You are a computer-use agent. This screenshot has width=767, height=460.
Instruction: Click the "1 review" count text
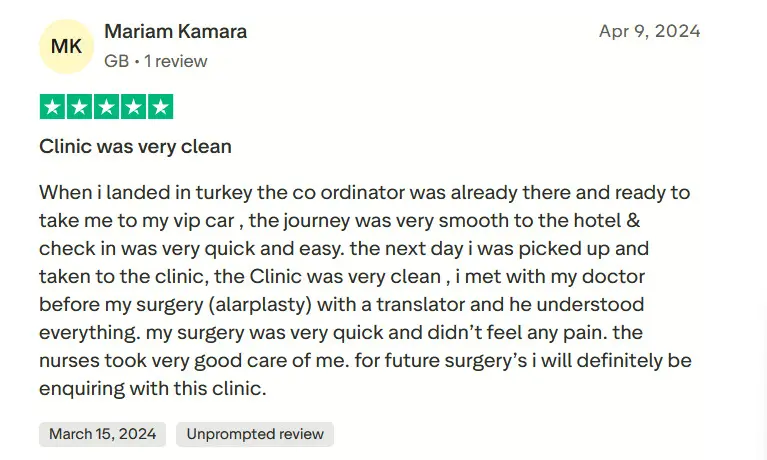click(176, 61)
